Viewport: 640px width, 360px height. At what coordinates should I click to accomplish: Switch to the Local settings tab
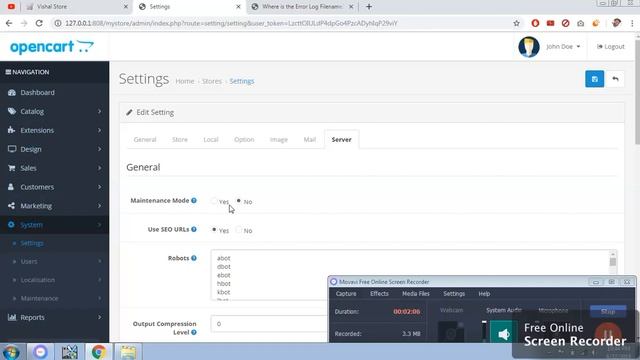coord(211,140)
